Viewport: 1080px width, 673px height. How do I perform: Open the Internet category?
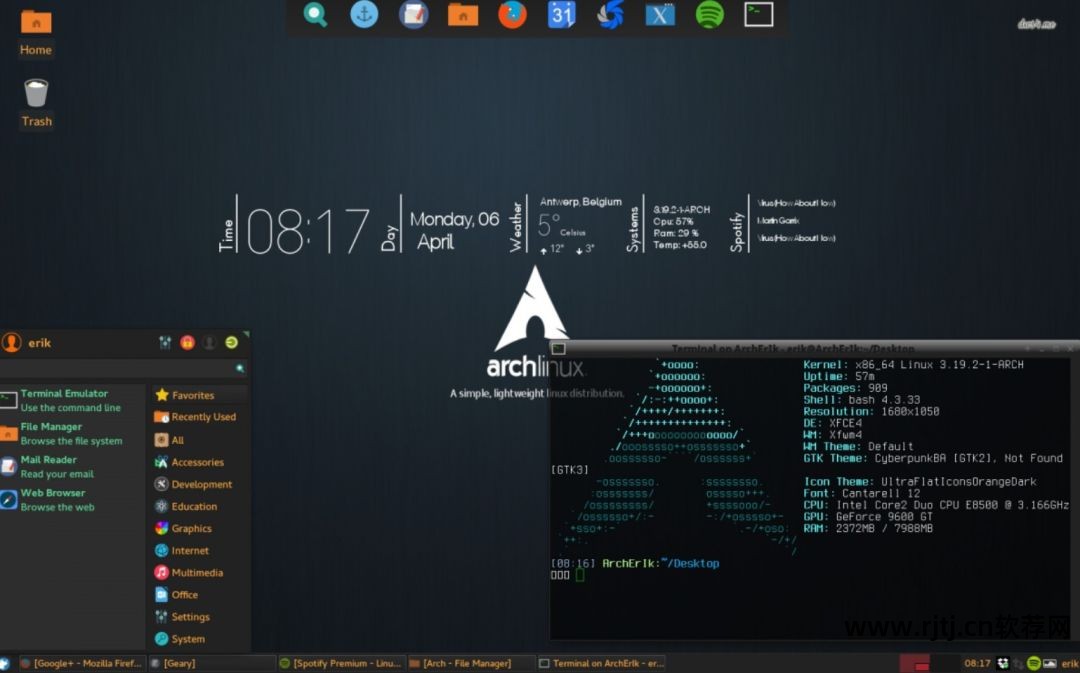pyautogui.click(x=200, y=550)
